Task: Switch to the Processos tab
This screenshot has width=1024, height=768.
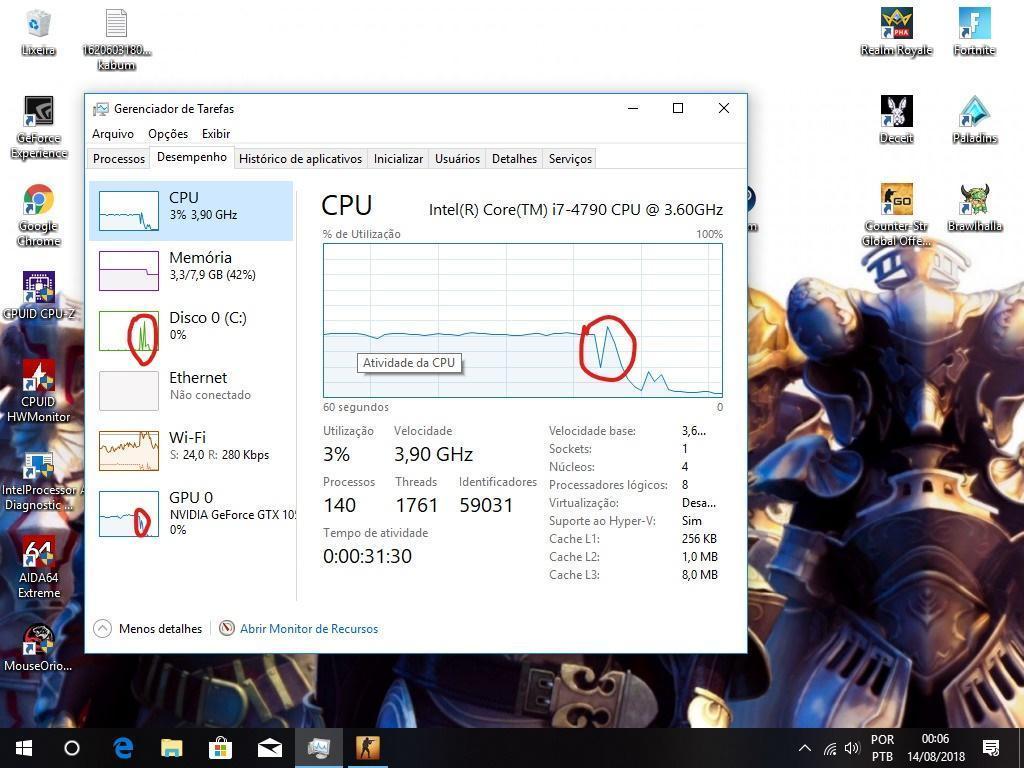Action: click(x=119, y=159)
